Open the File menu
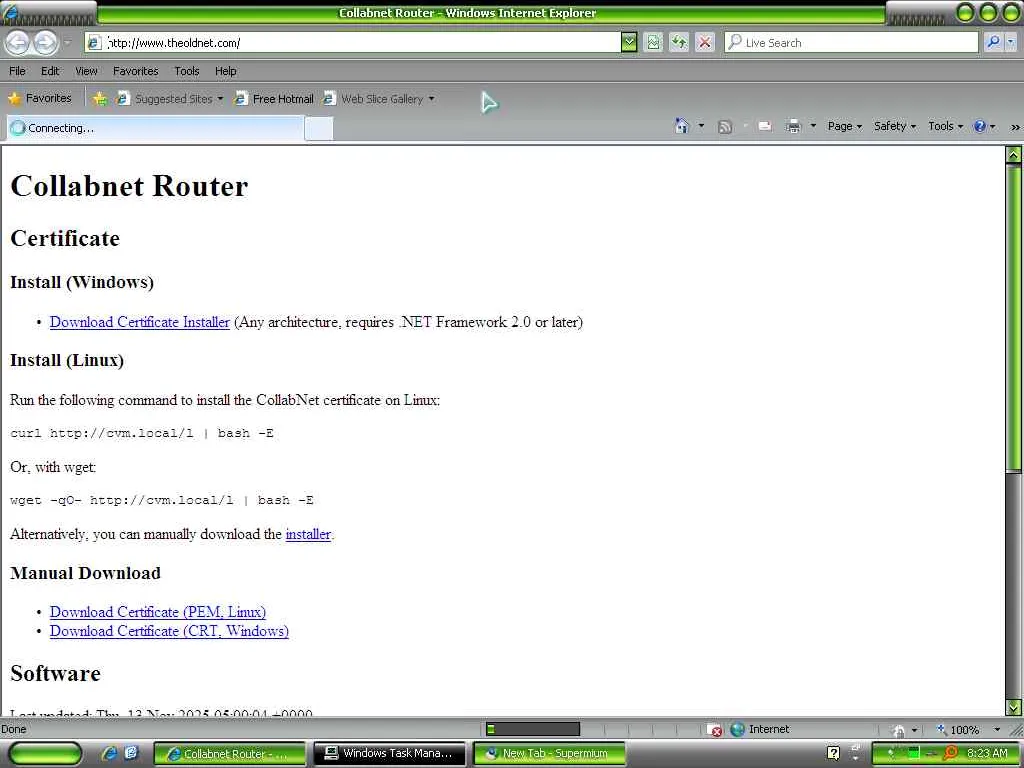 point(18,71)
